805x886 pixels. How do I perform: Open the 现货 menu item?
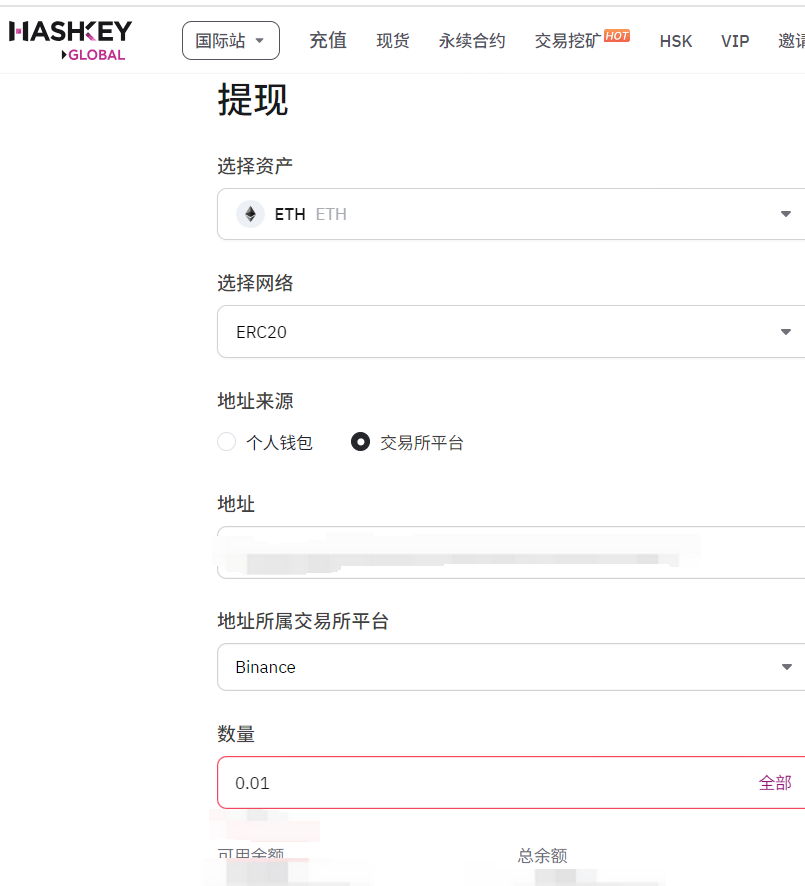tap(392, 41)
